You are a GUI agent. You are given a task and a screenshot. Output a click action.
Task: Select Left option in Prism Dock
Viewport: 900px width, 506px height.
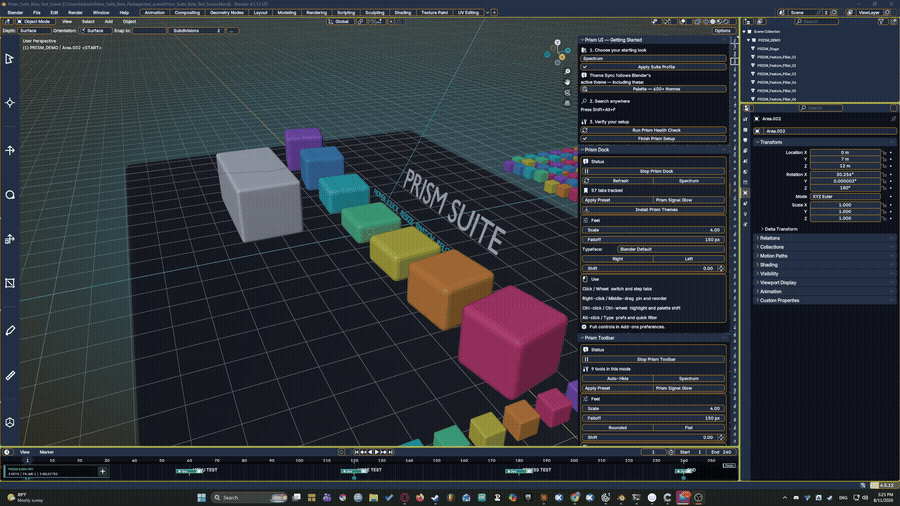689,259
